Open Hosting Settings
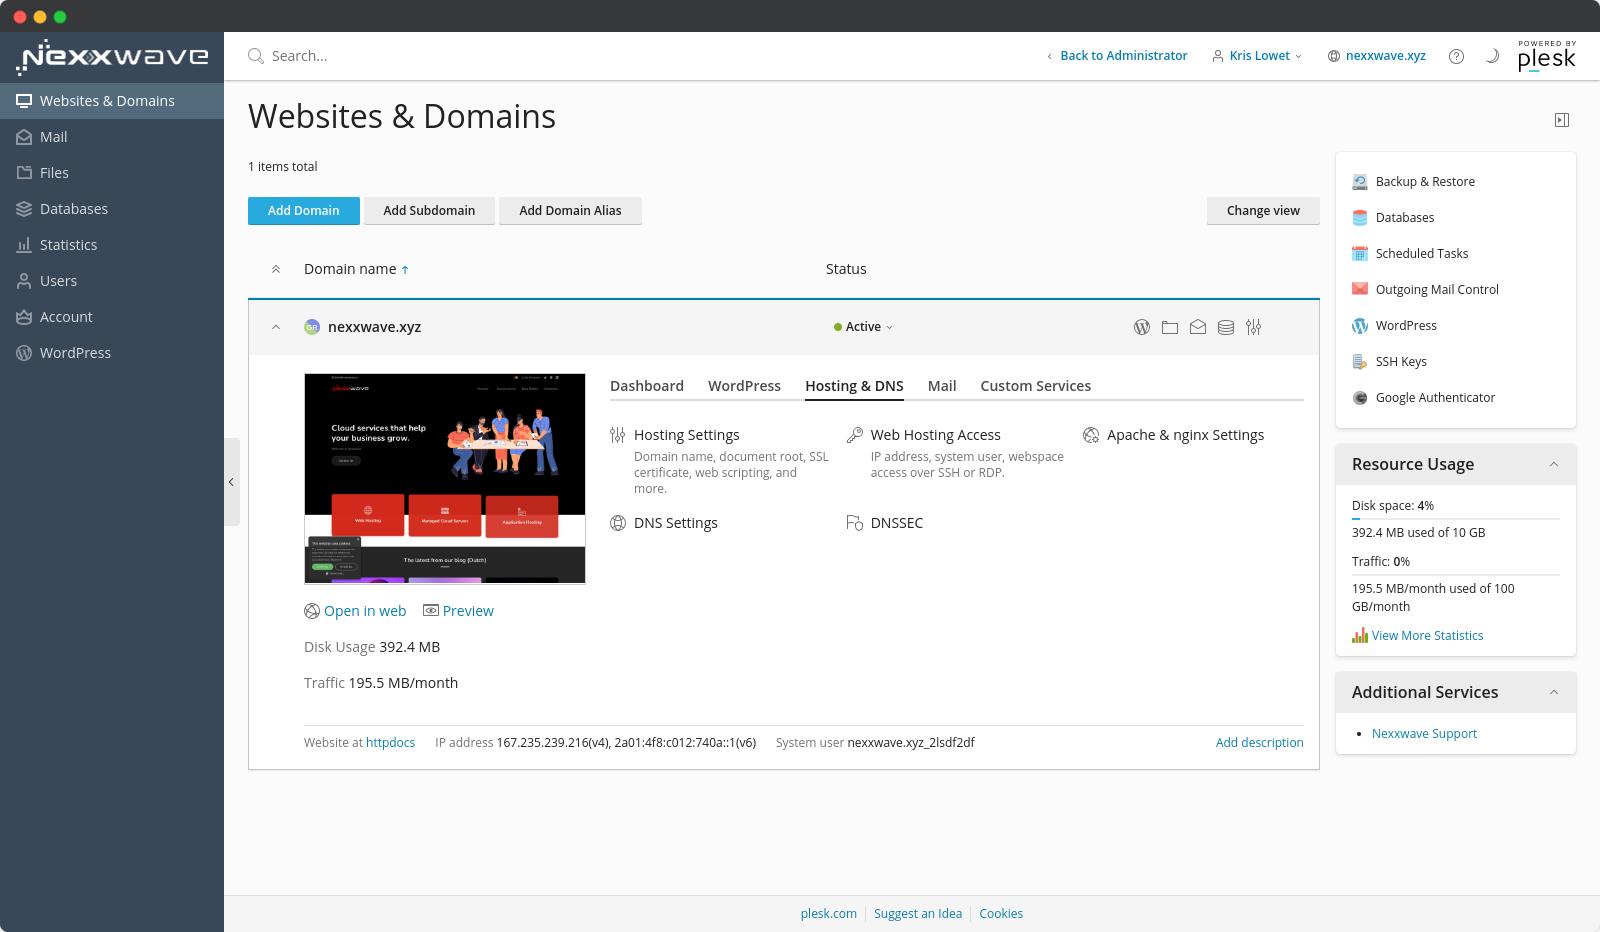 pyautogui.click(x=686, y=435)
